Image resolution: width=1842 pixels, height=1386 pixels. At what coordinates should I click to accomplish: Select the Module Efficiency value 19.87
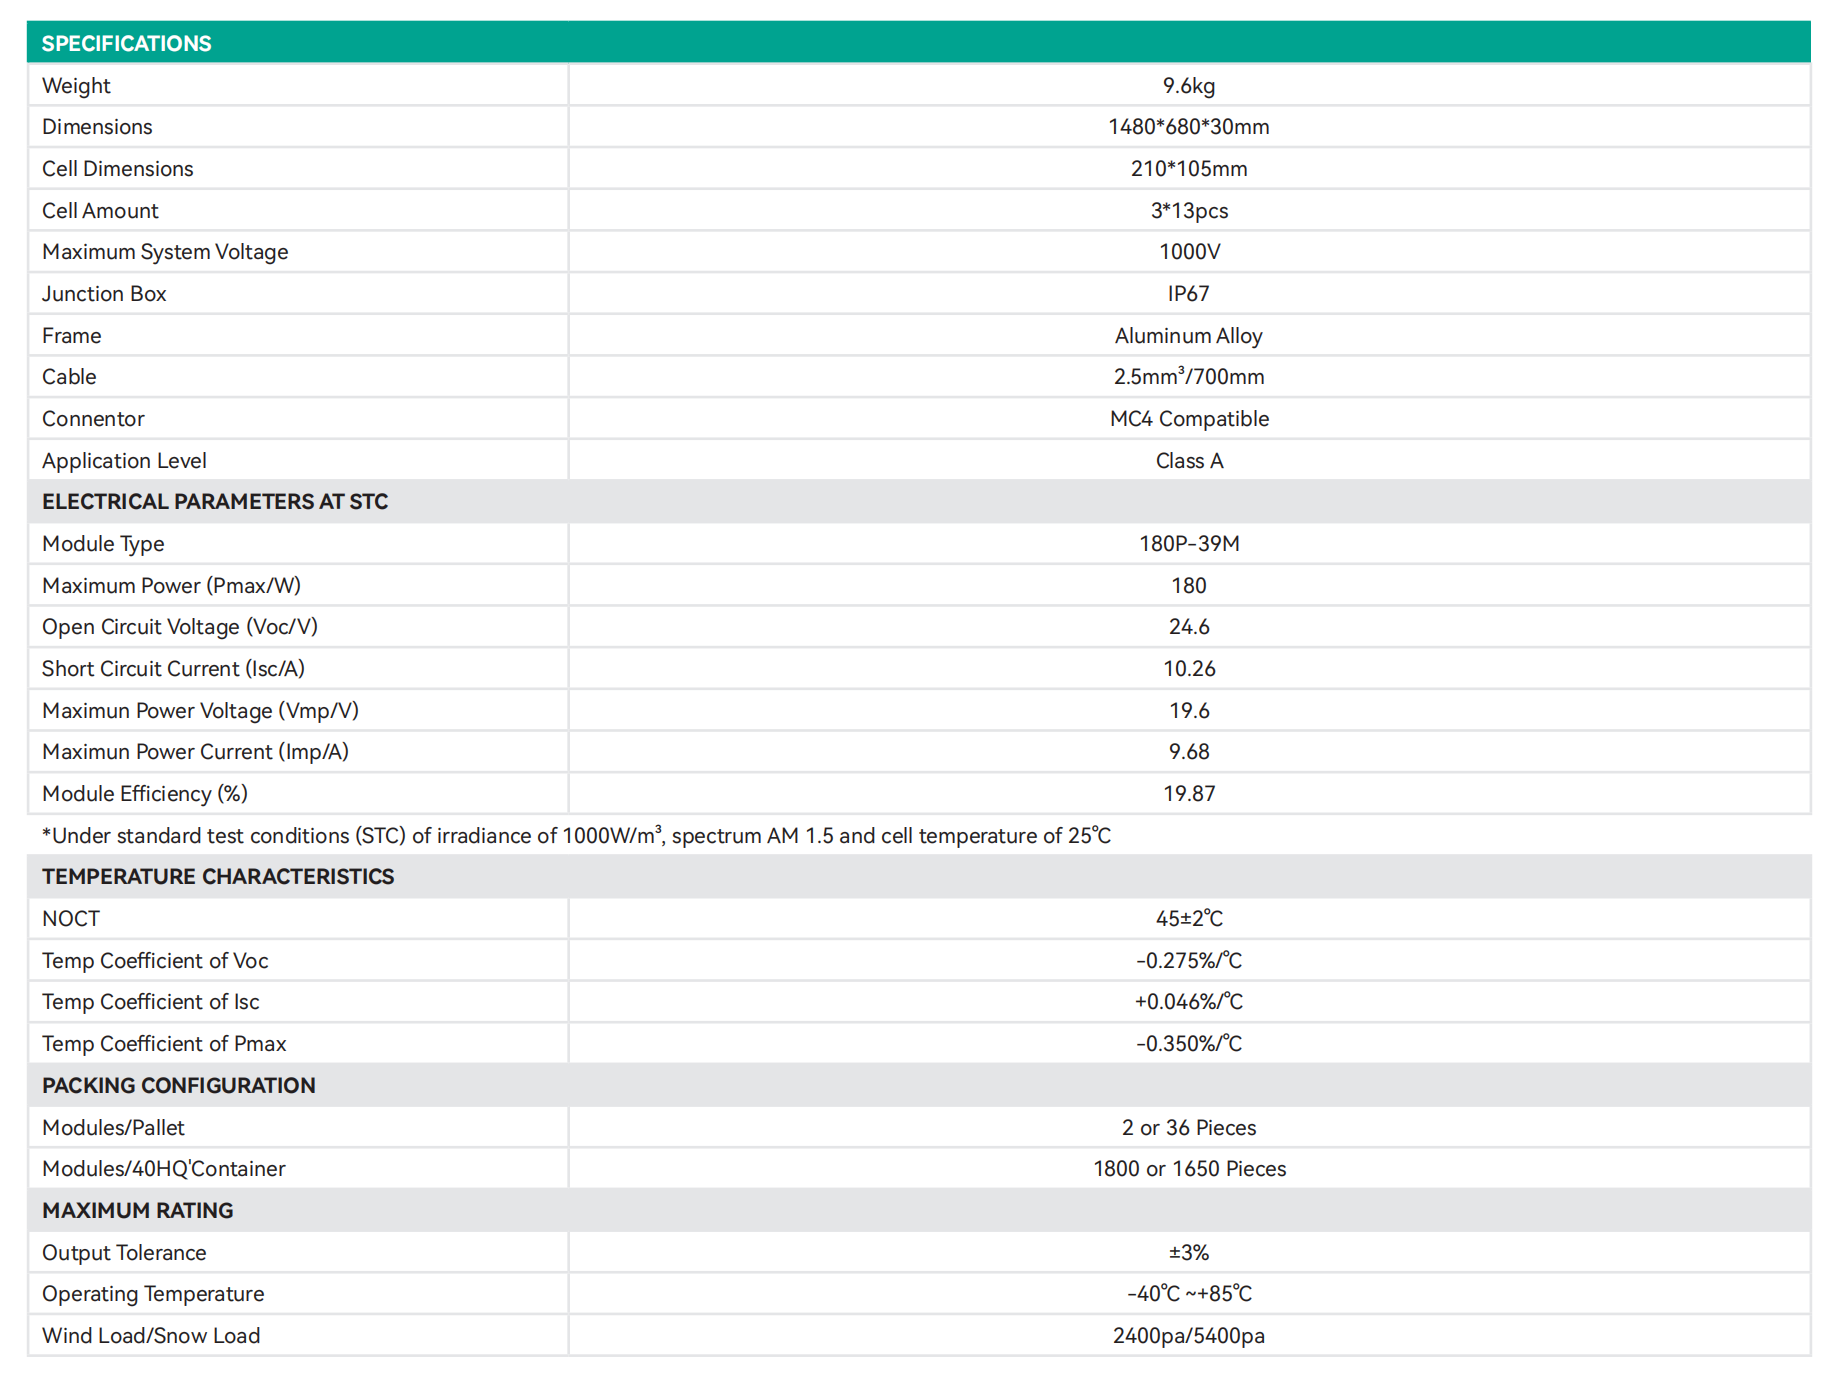(x=1188, y=794)
